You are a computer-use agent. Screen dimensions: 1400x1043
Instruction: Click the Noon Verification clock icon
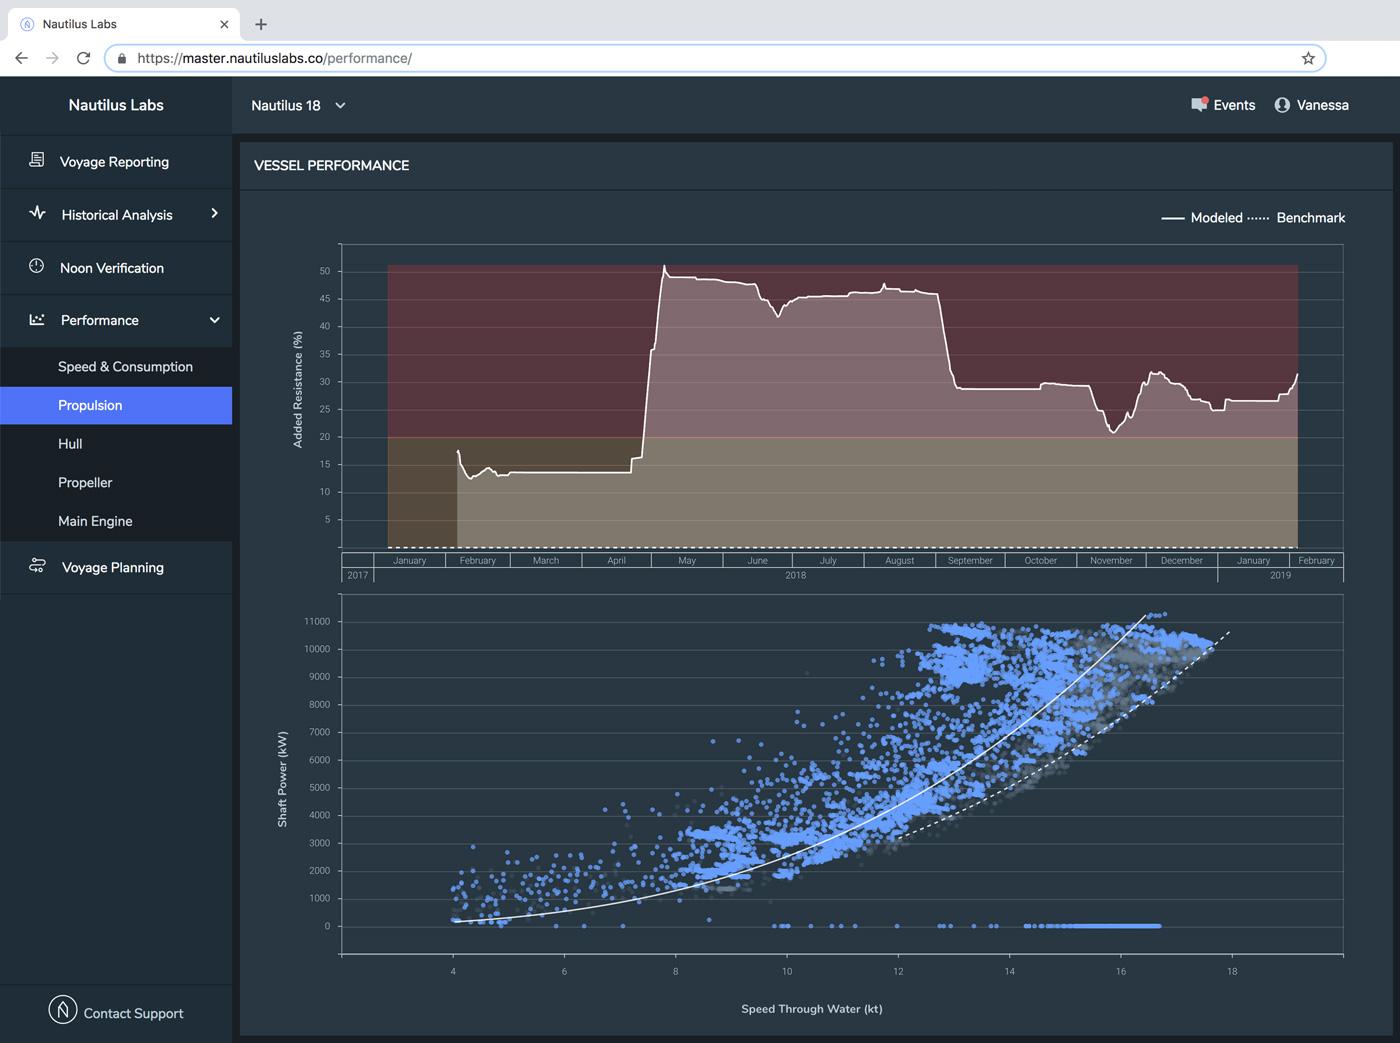tap(37, 266)
